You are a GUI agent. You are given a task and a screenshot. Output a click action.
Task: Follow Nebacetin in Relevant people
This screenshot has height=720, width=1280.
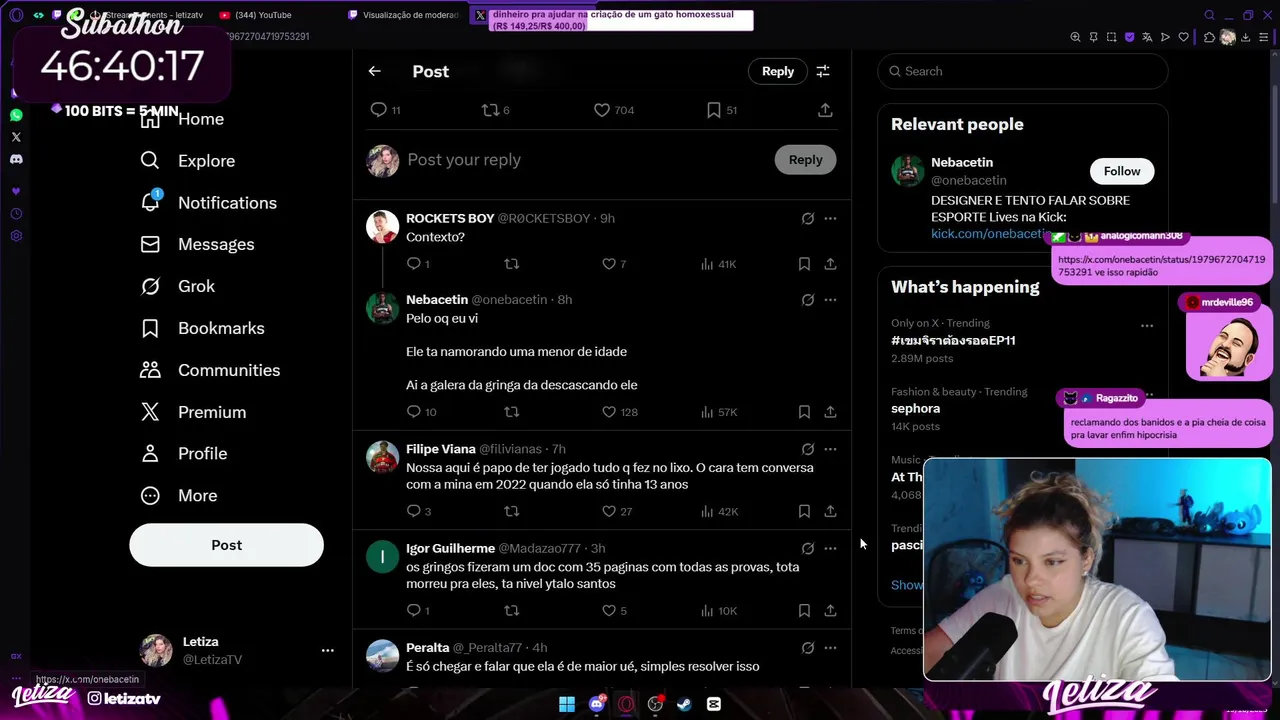click(1122, 171)
